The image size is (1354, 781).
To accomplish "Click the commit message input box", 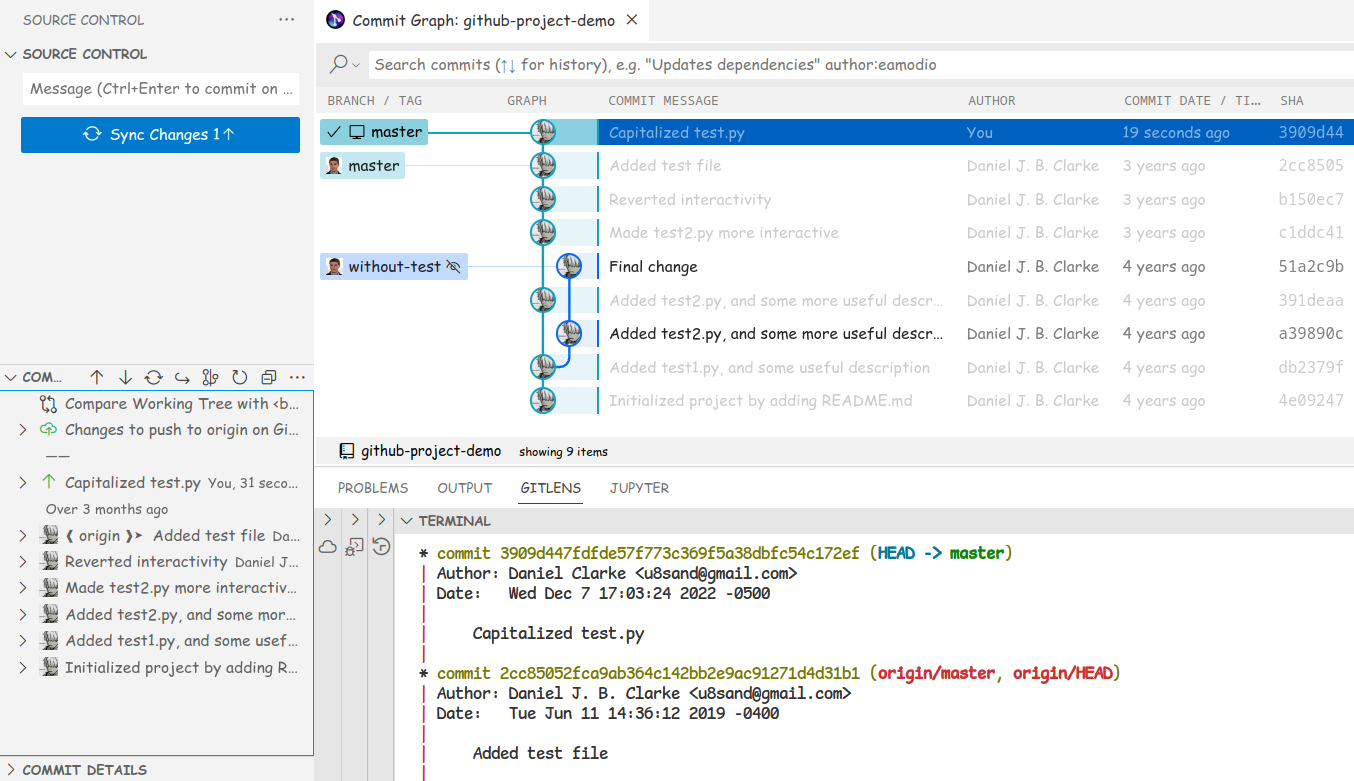I will (x=160, y=89).
